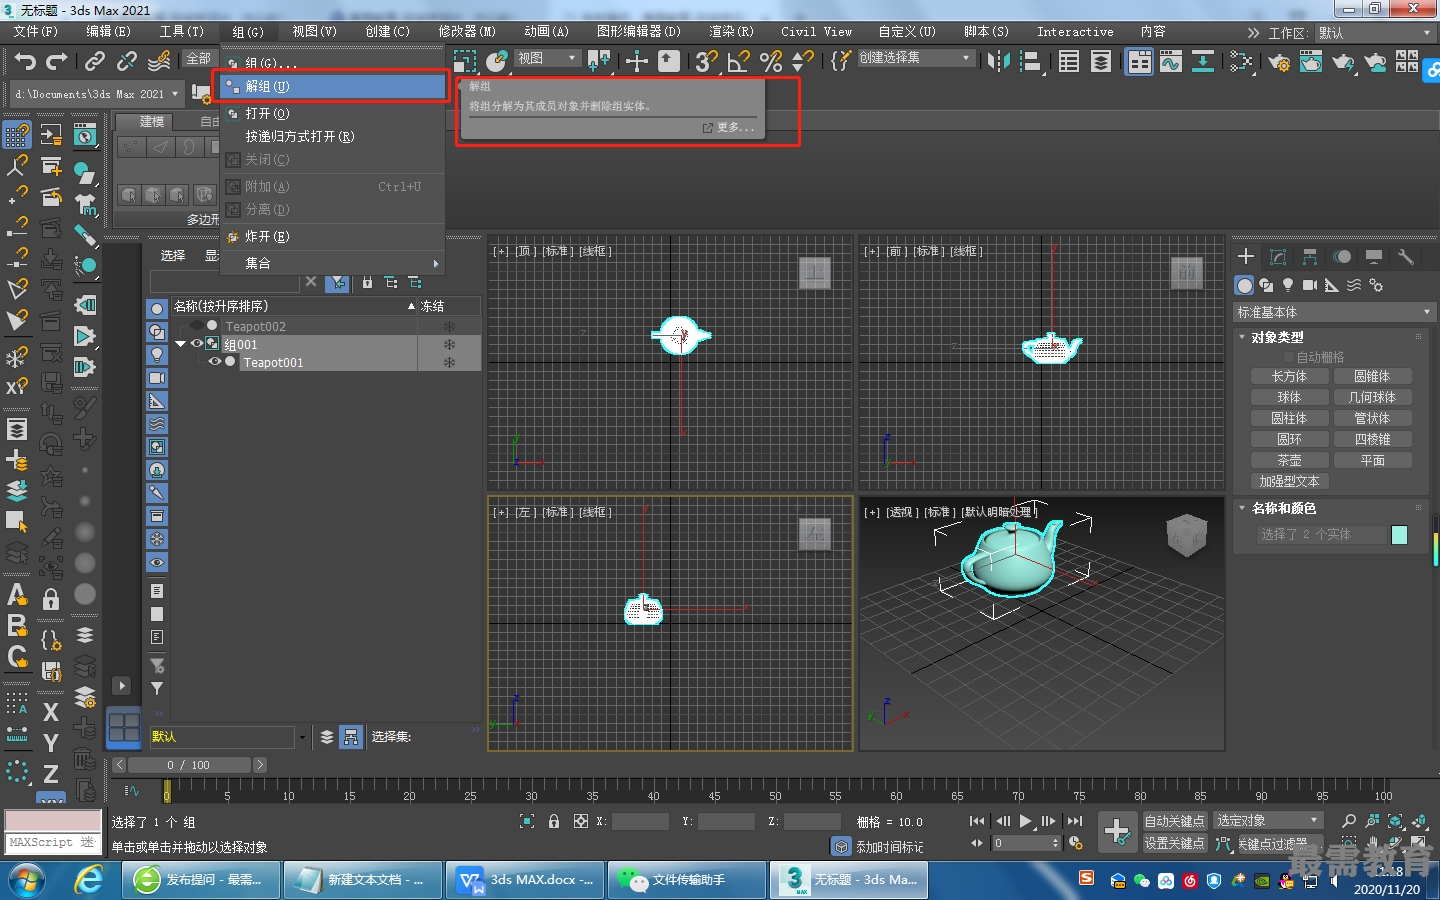Click the perspective viewport ViewCube
This screenshot has width=1440, height=900.
[1187, 535]
